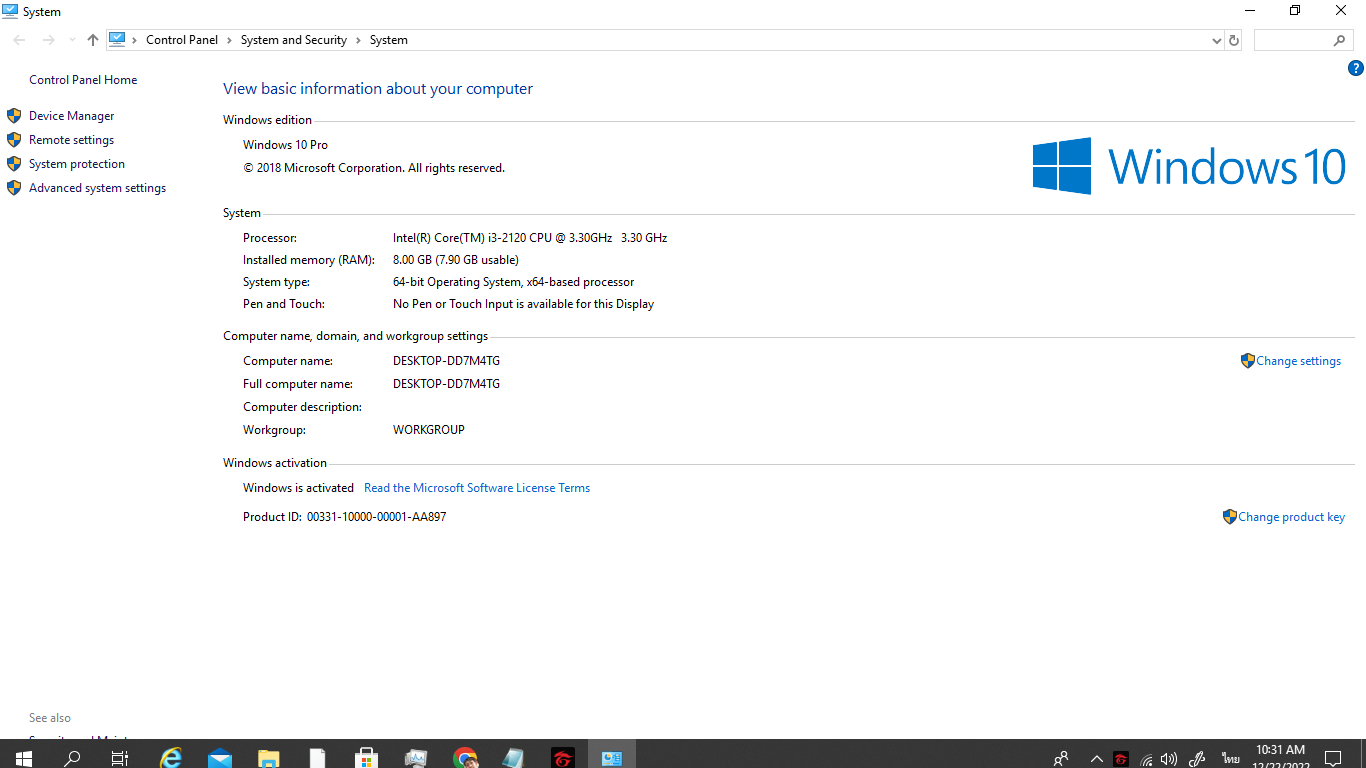
Task: Open the People icon in the taskbar
Action: [x=1062, y=758]
